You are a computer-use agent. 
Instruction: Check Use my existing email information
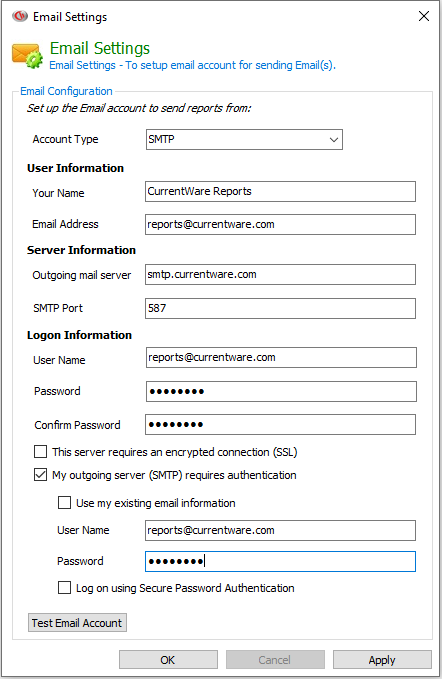[x=65, y=502]
